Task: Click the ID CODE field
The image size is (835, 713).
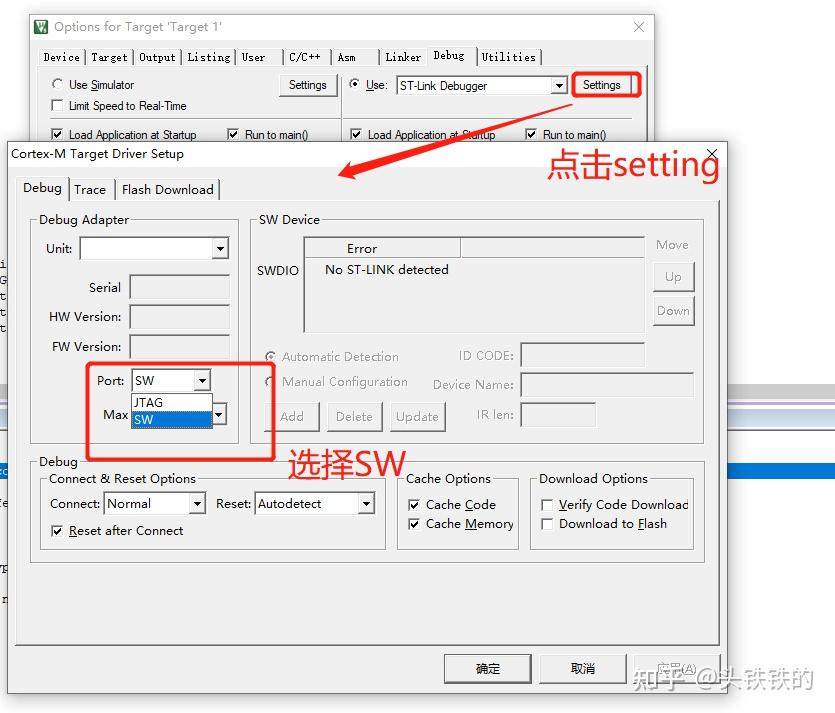Action: (583, 355)
